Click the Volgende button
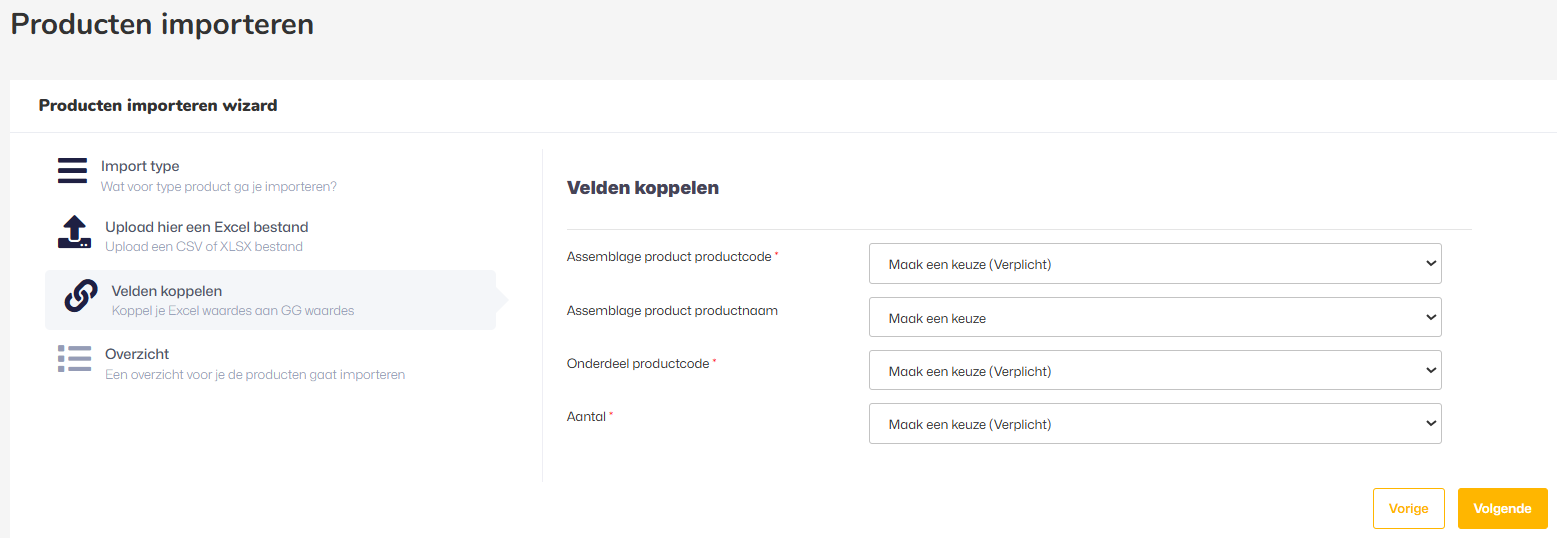Image resolution: width=1557 pixels, height=538 pixels. [1502, 508]
